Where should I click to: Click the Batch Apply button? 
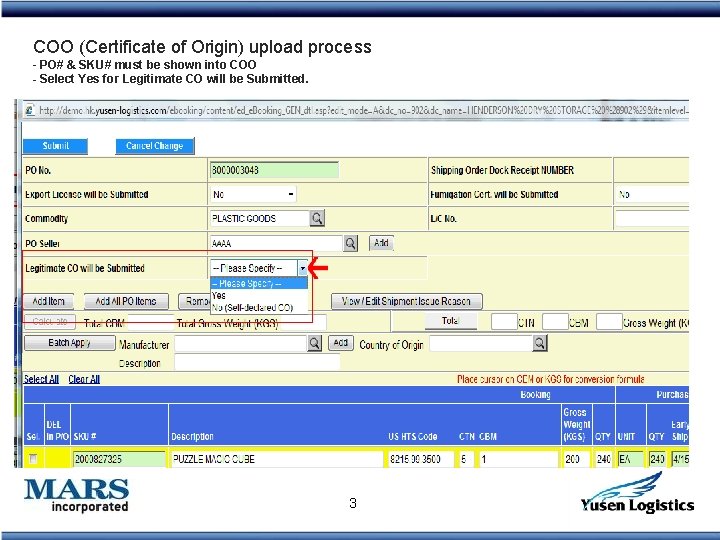[69, 343]
